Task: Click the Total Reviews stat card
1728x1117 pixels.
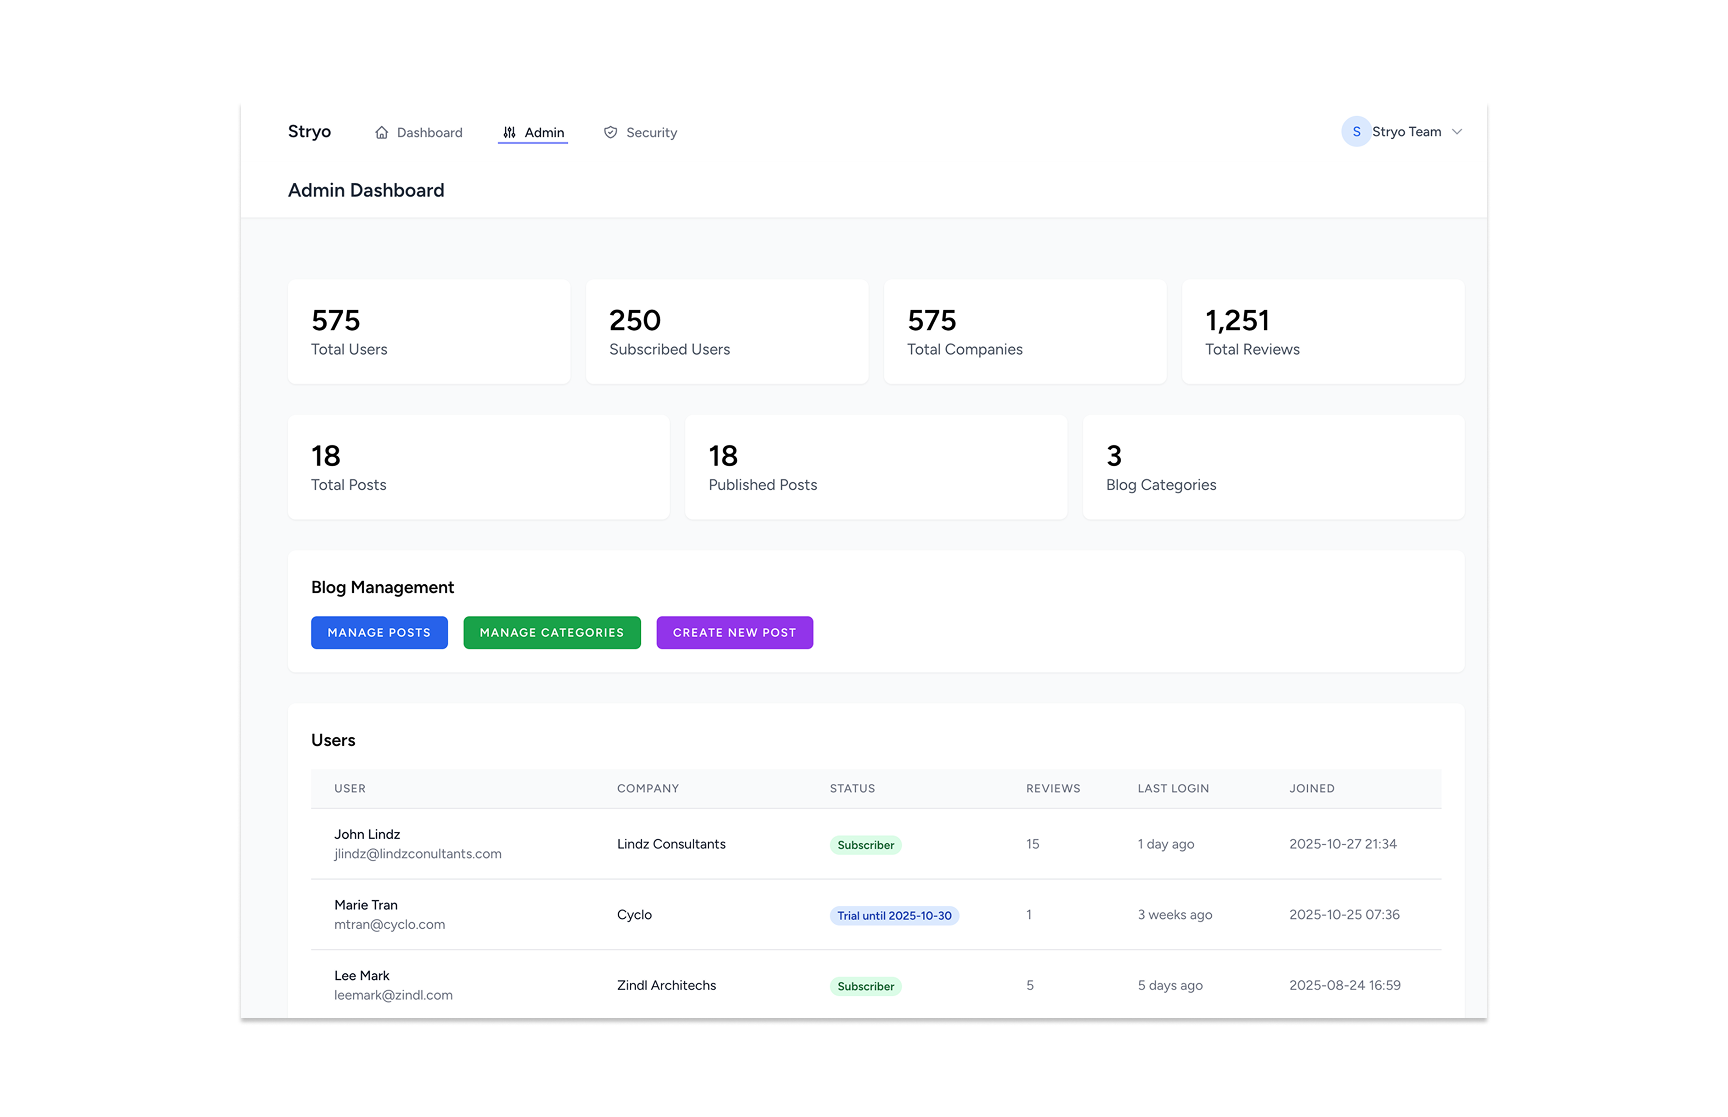Action: pos(1322,332)
